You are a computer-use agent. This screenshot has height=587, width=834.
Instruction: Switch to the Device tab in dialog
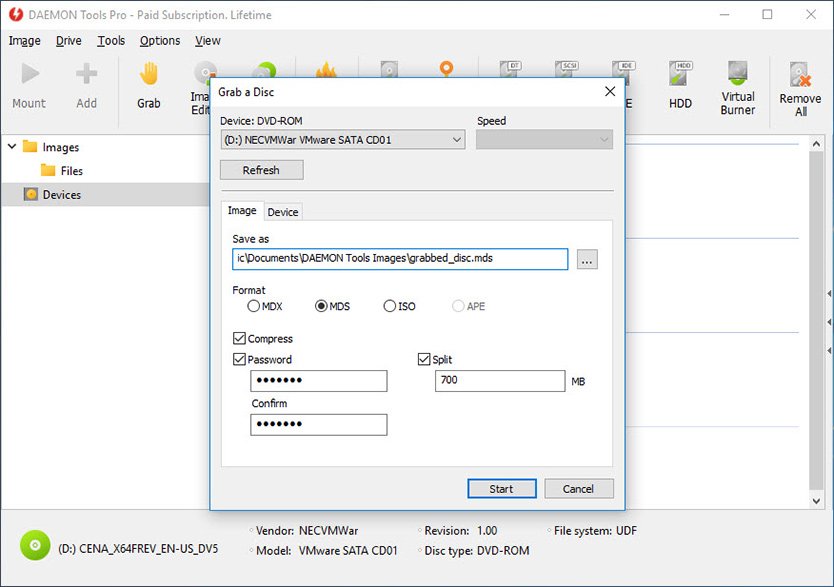pos(283,212)
